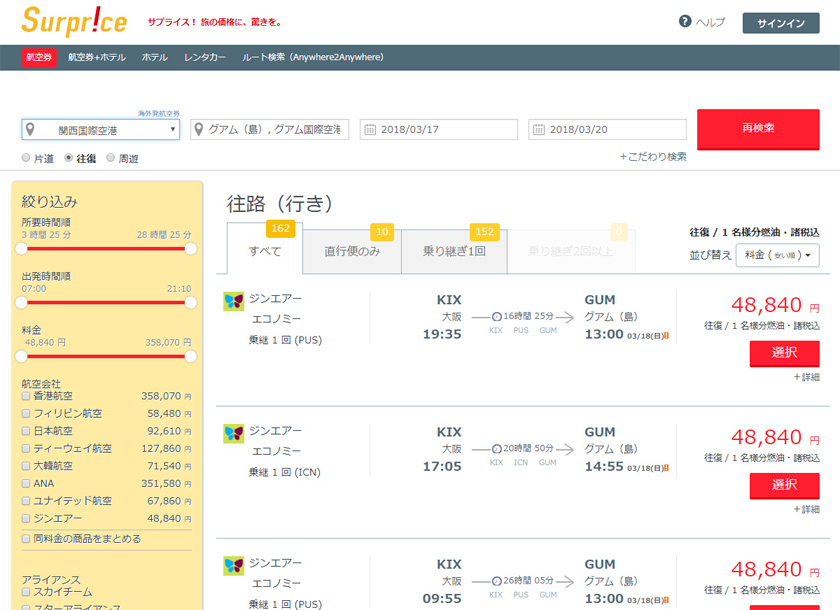Click Jin Air logo on first flight

234,302
